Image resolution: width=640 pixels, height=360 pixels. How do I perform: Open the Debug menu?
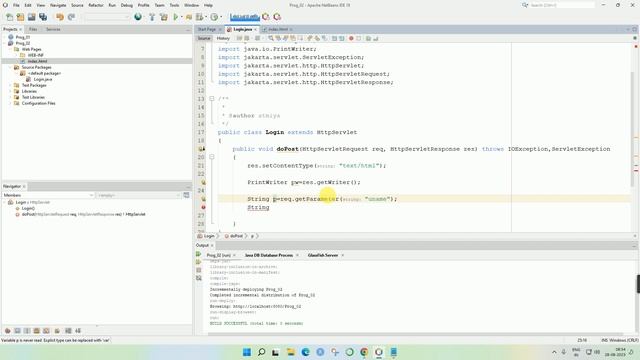tap(127, 5)
